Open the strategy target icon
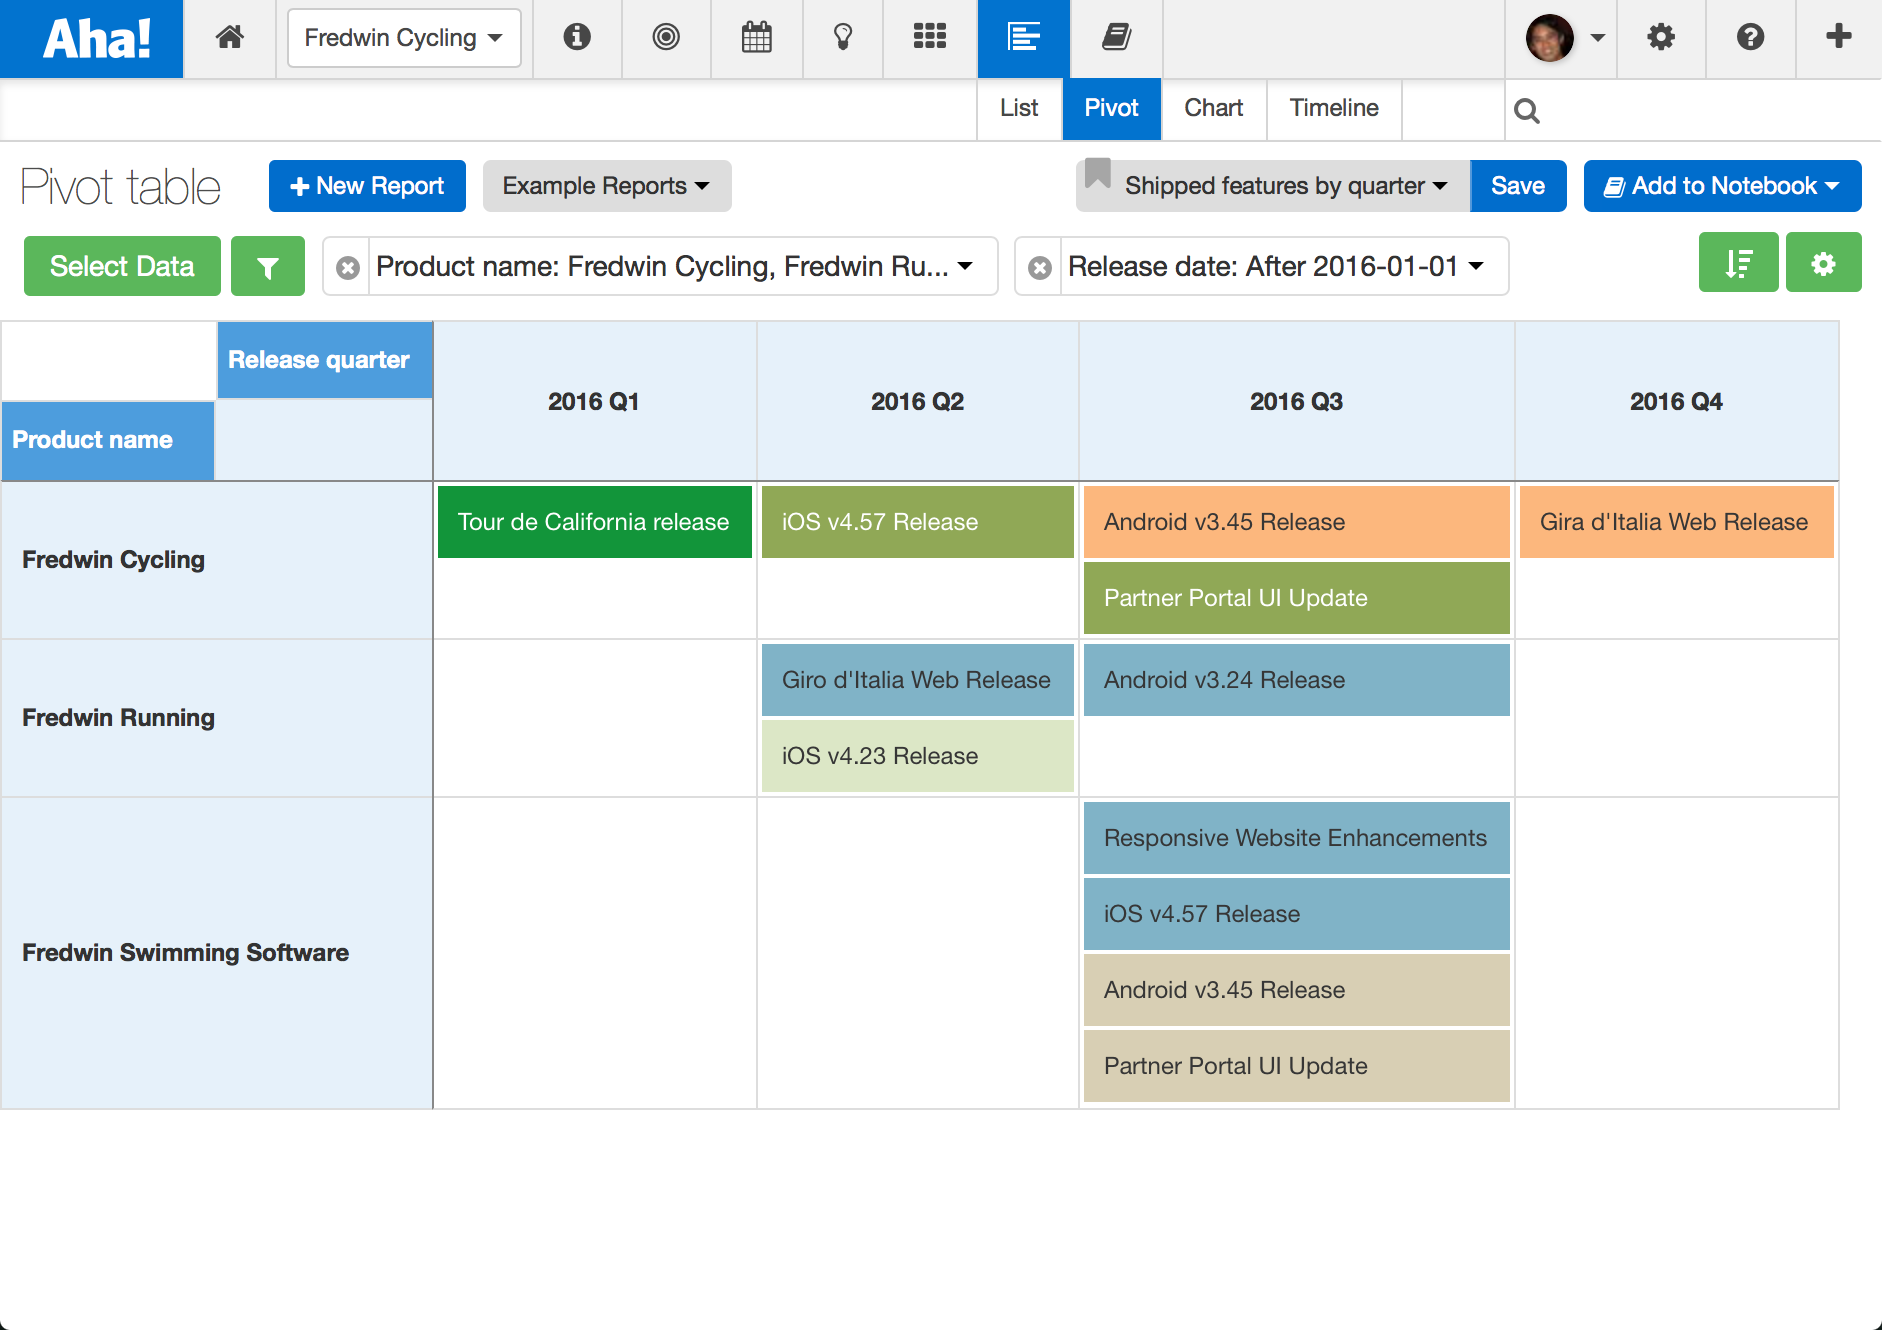Screen dimensions: 1882x1330 (x=666, y=38)
